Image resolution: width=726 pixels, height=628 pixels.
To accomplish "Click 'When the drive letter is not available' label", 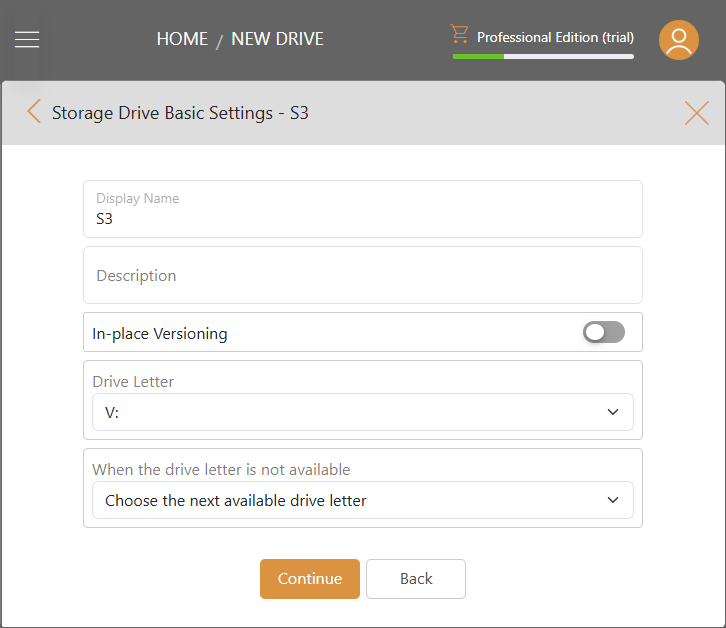I will (x=221, y=470).
